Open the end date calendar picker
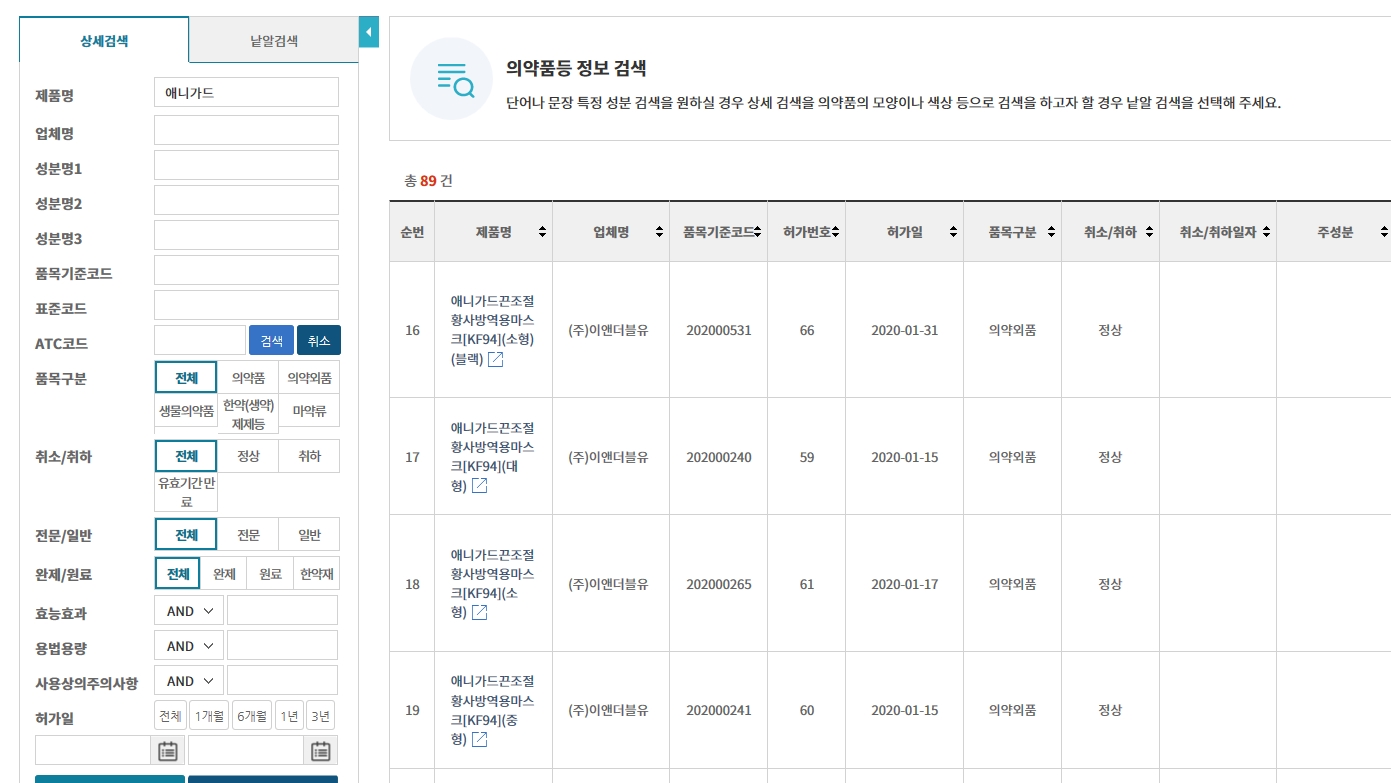Image resolution: width=1391 pixels, height=783 pixels. pos(320,750)
